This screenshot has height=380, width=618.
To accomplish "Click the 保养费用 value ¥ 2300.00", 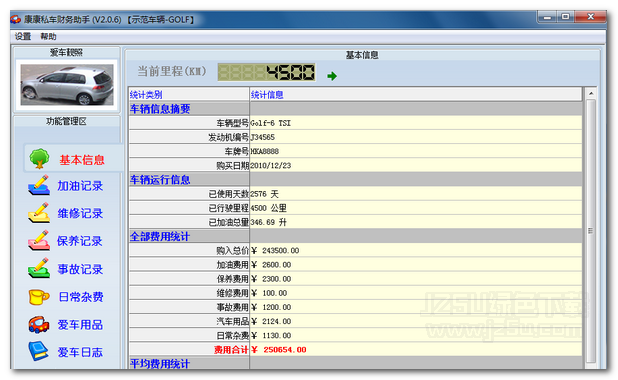I will (271, 279).
